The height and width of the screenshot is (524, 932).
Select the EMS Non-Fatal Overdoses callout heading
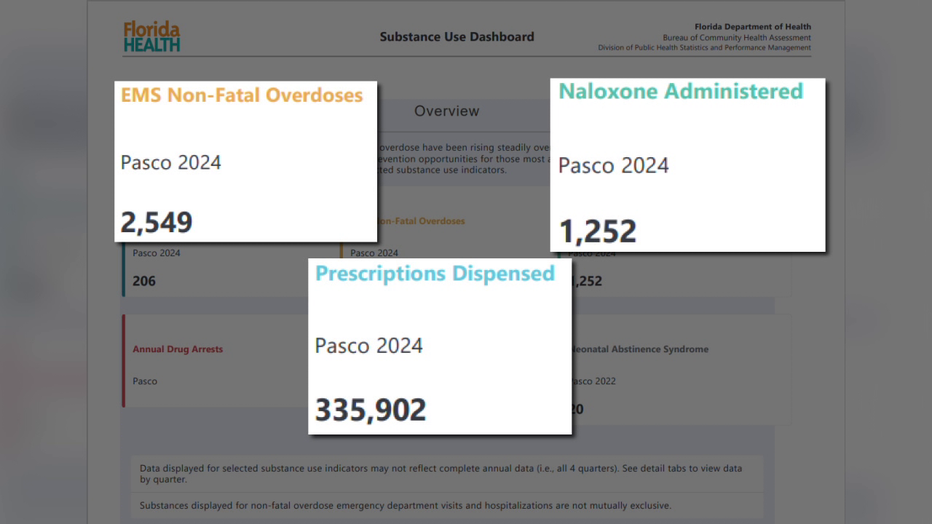242,96
